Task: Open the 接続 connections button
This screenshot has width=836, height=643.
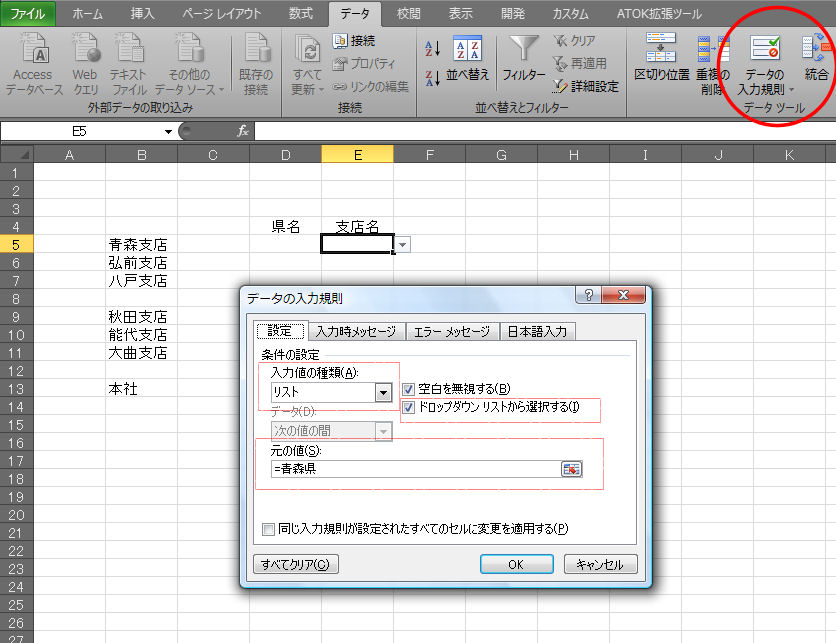Action: point(354,41)
